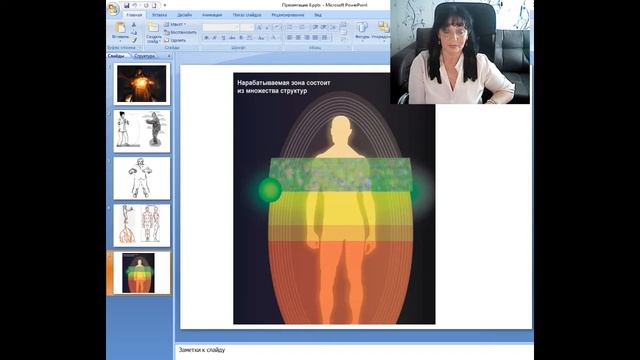Save the presentation from quick access toolbar

point(127,5)
